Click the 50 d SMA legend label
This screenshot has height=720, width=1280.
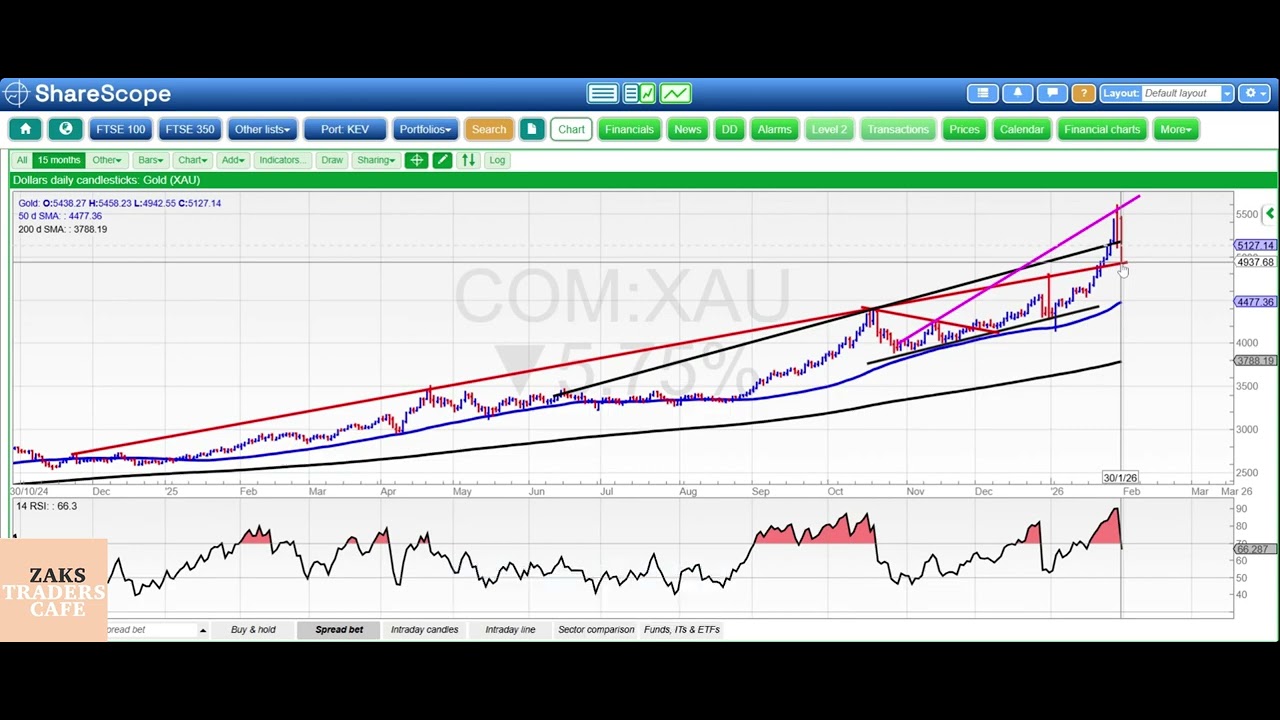pyautogui.click(x=60, y=216)
